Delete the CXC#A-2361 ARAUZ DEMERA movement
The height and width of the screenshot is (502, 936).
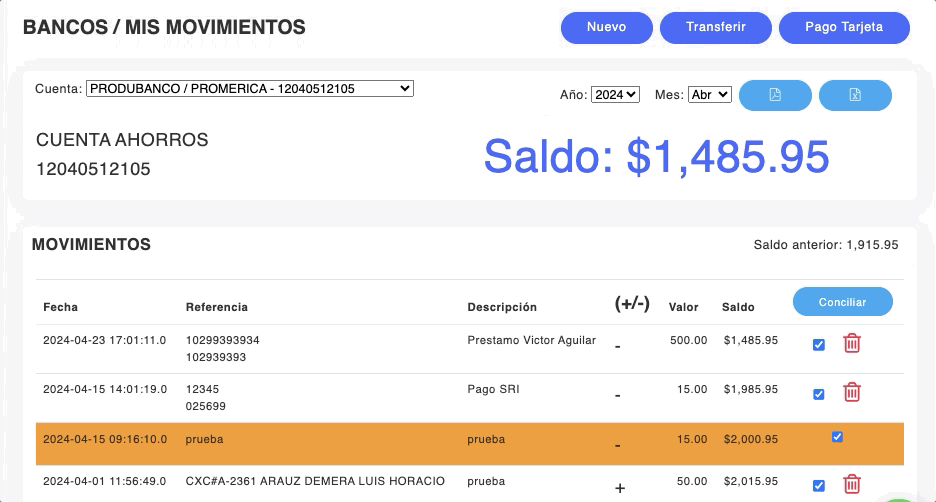tap(852, 485)
